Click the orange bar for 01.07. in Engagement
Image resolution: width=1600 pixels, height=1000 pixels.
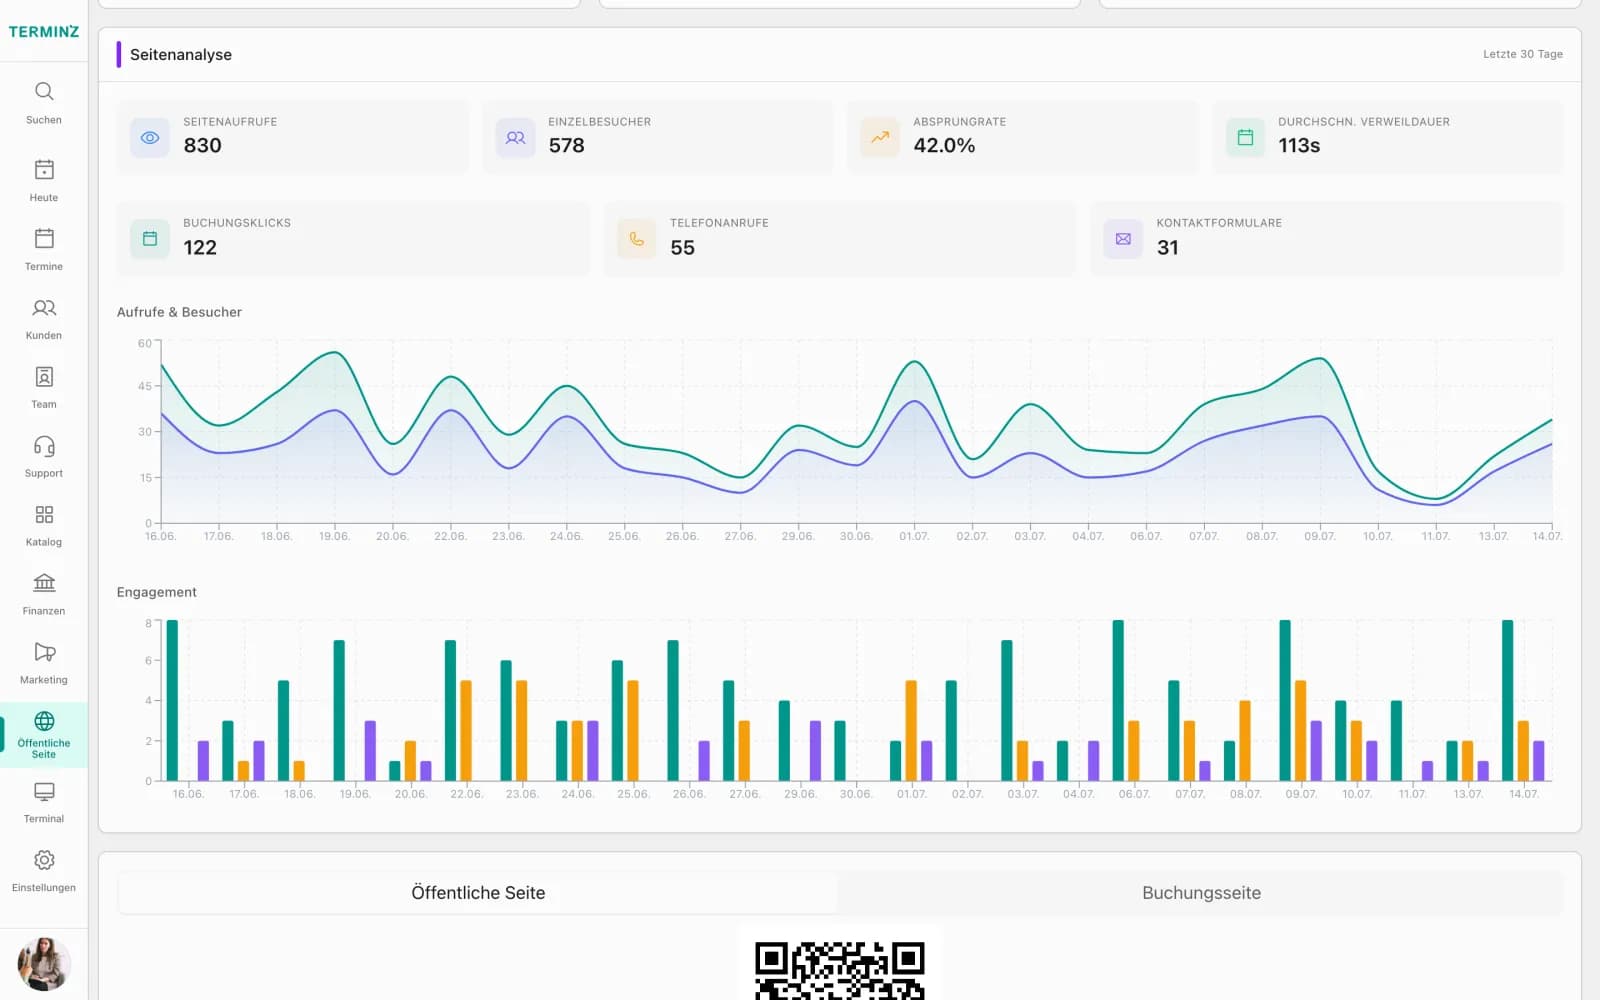pos(911,731)
